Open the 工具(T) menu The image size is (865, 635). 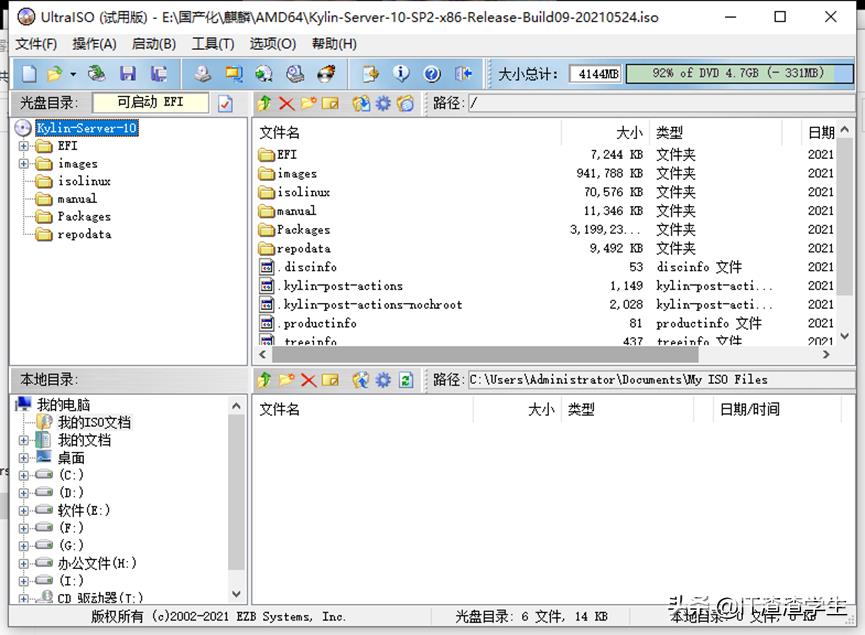click(212, 44)
